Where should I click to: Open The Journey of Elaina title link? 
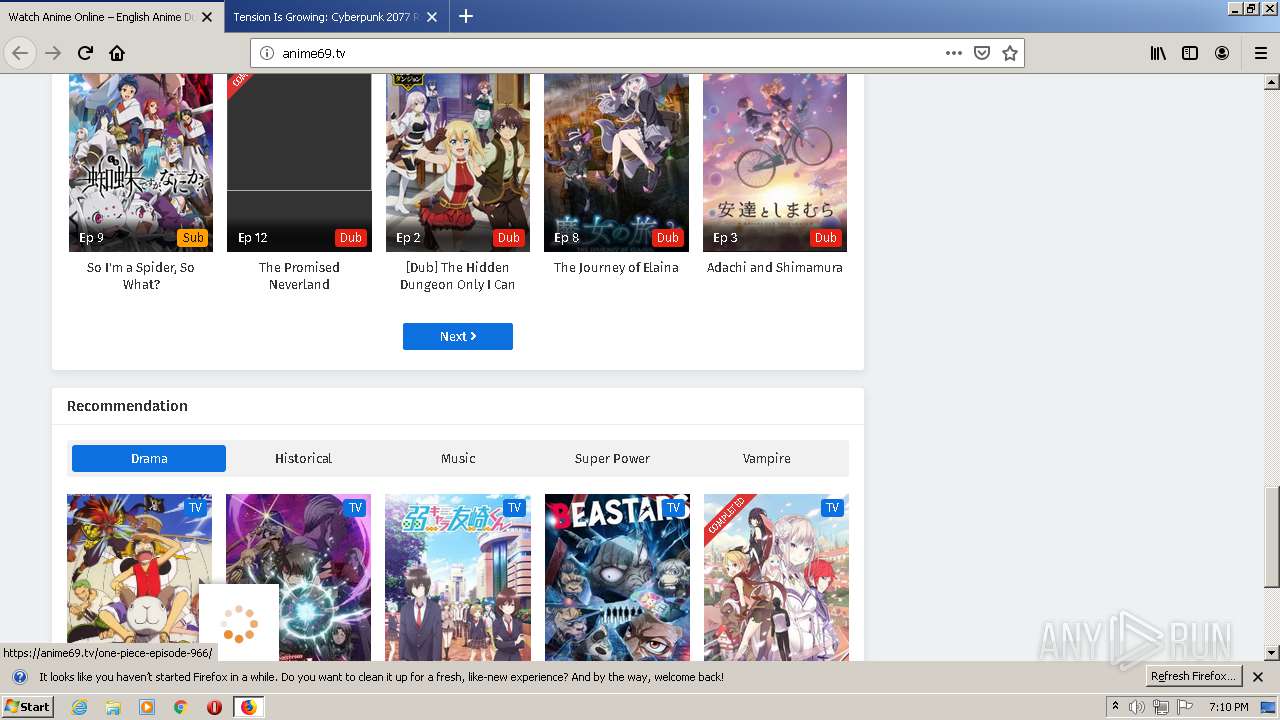click(x=616, y=268)
